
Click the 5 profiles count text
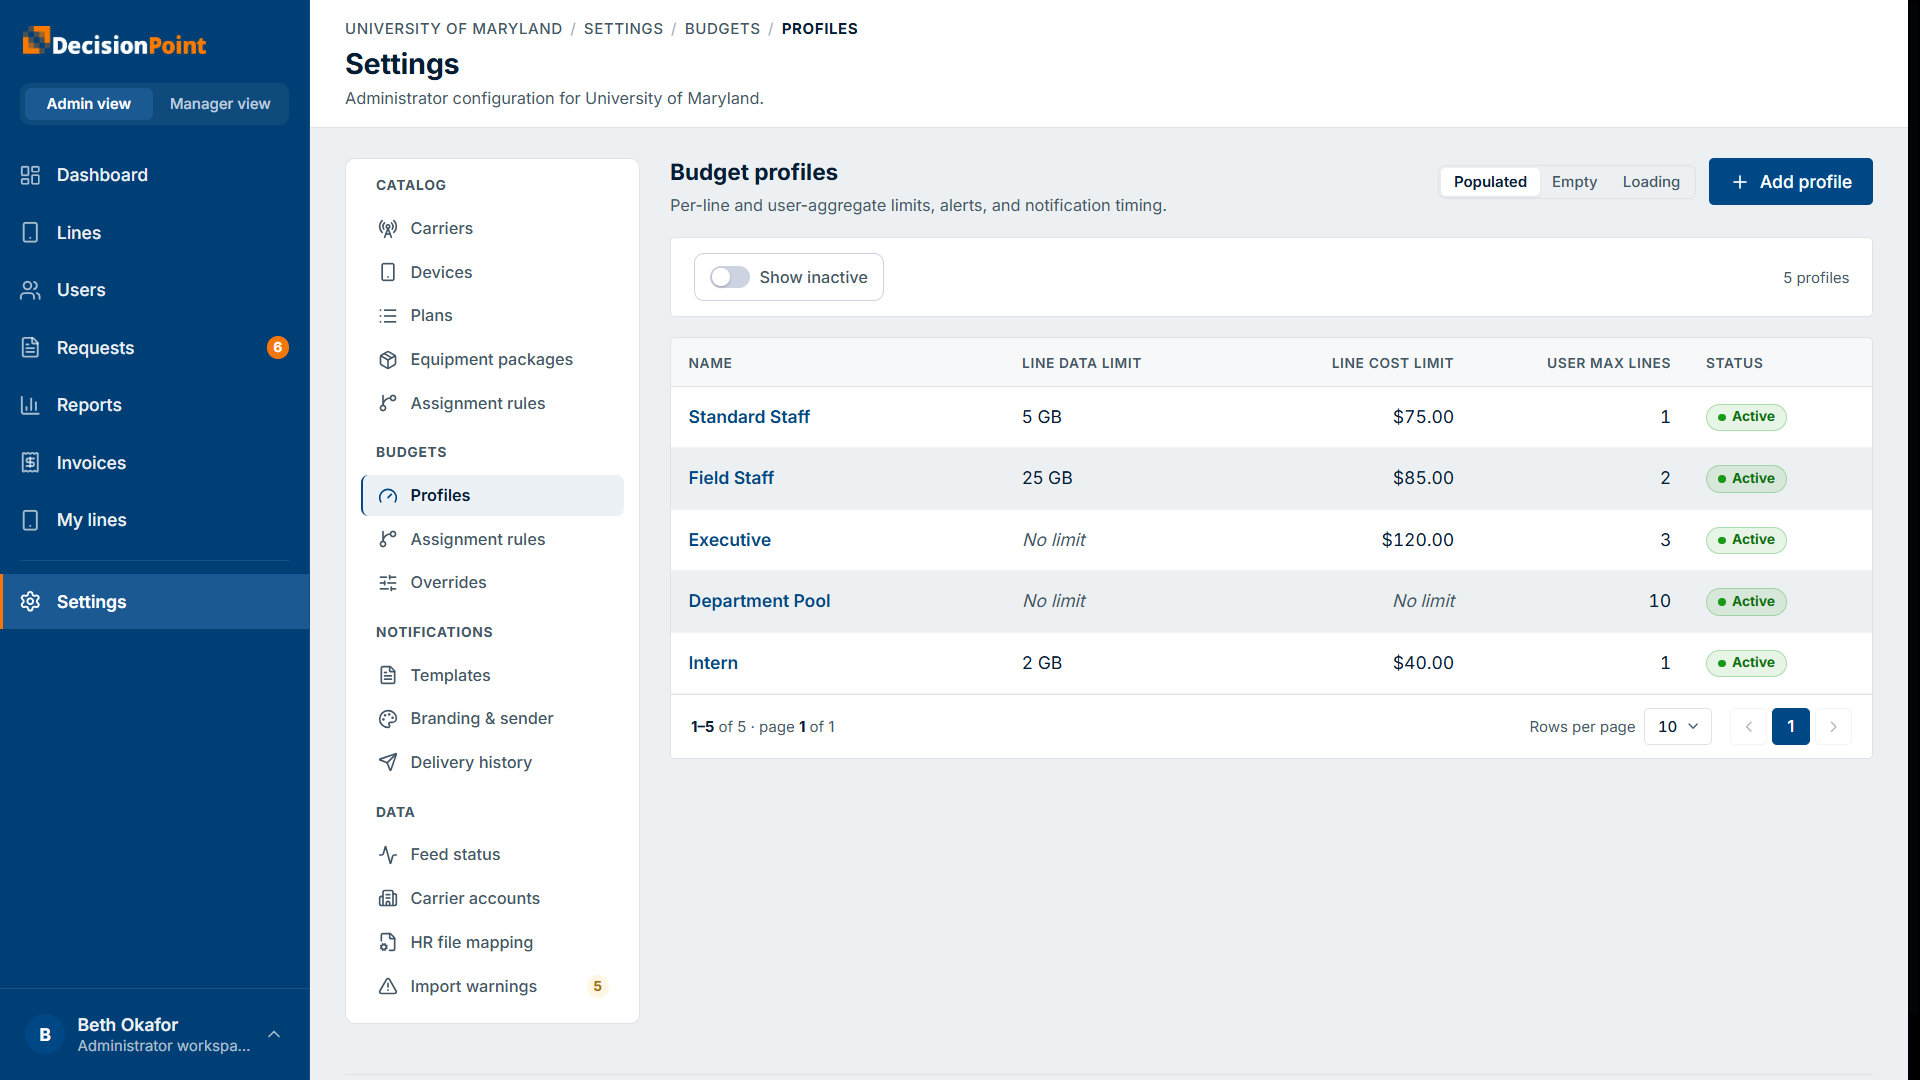point(1816,278)
